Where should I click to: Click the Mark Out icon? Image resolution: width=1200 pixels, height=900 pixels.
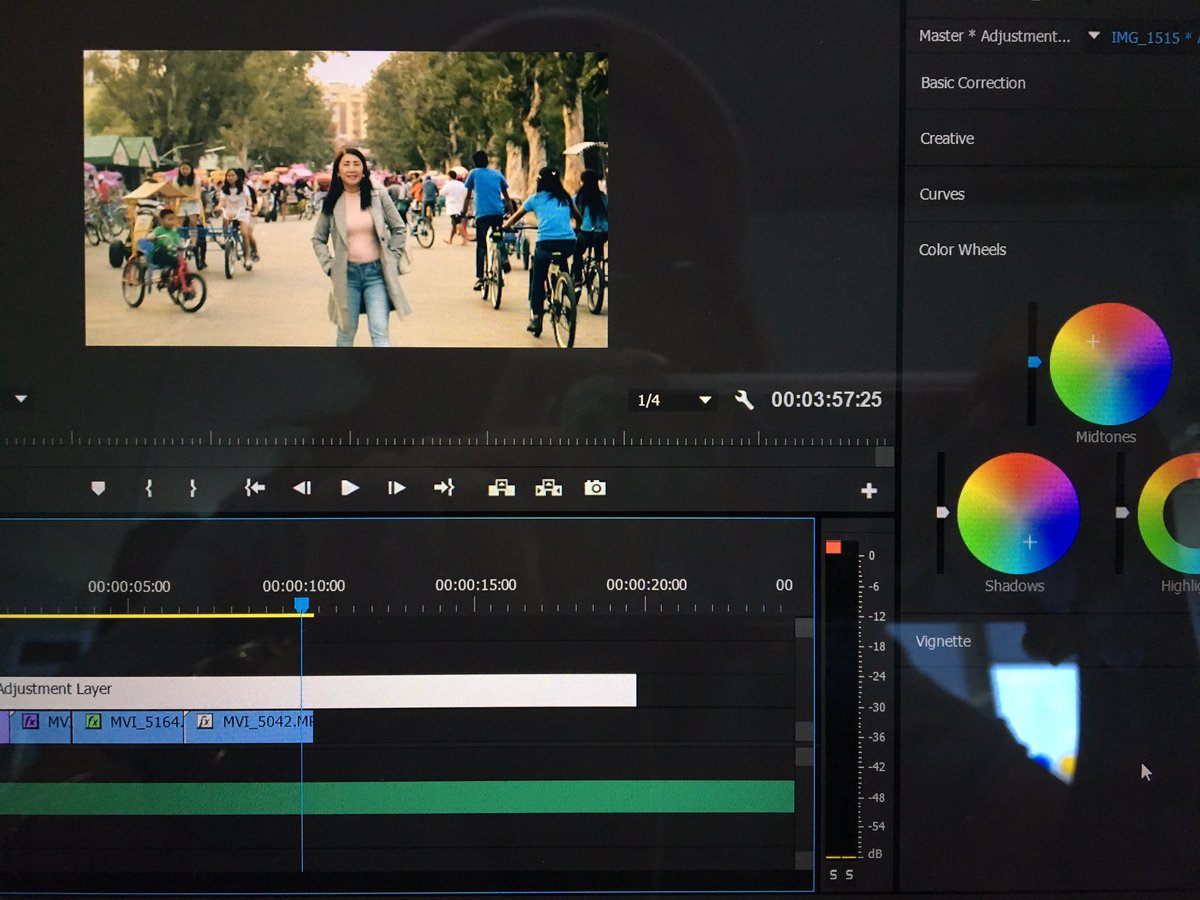pyautogui.click(x=192, y=488)
